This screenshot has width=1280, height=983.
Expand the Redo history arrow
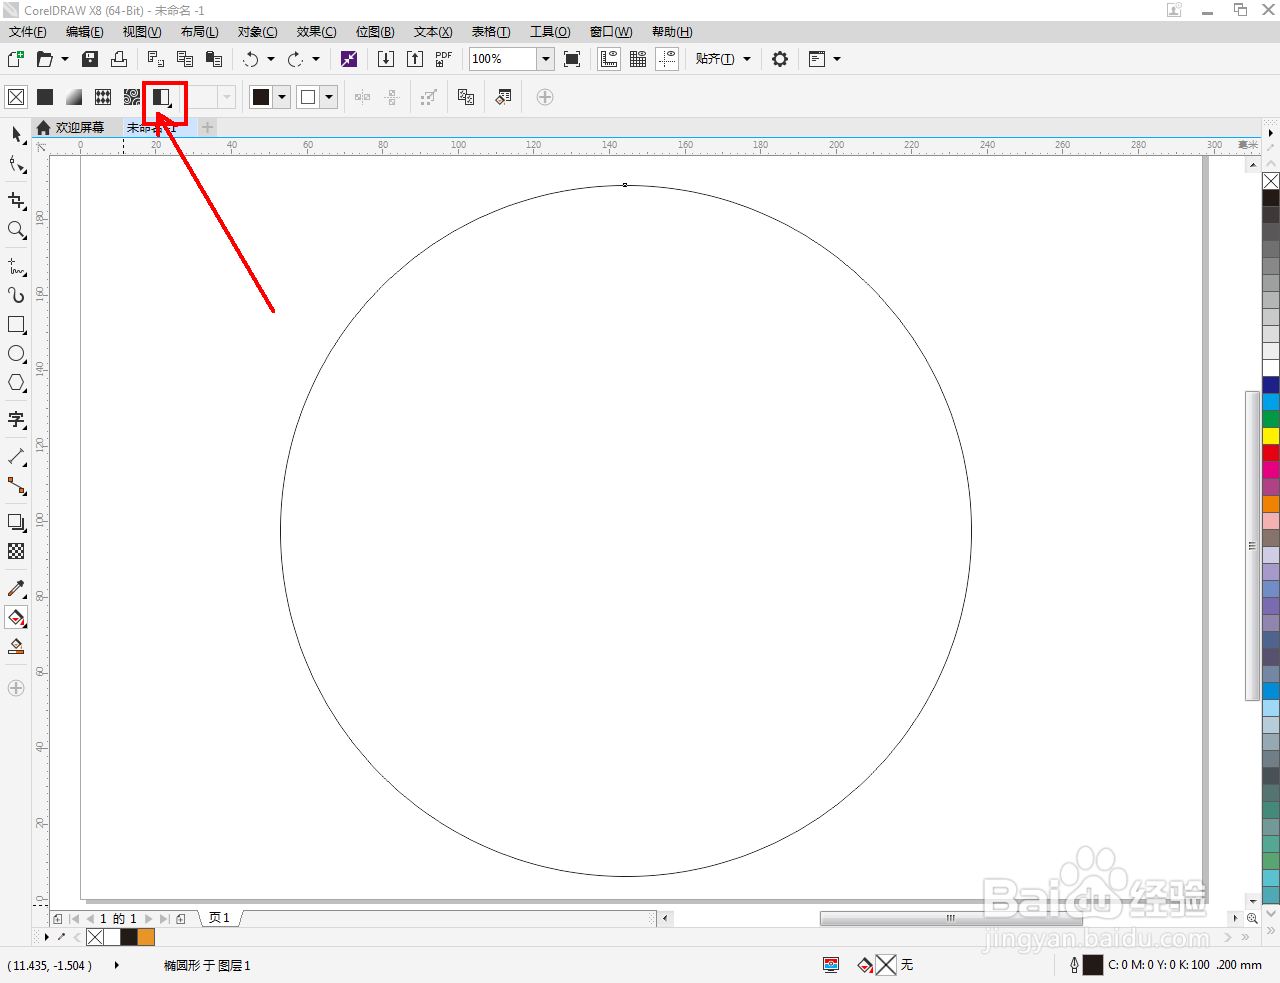tap(316, 59)
